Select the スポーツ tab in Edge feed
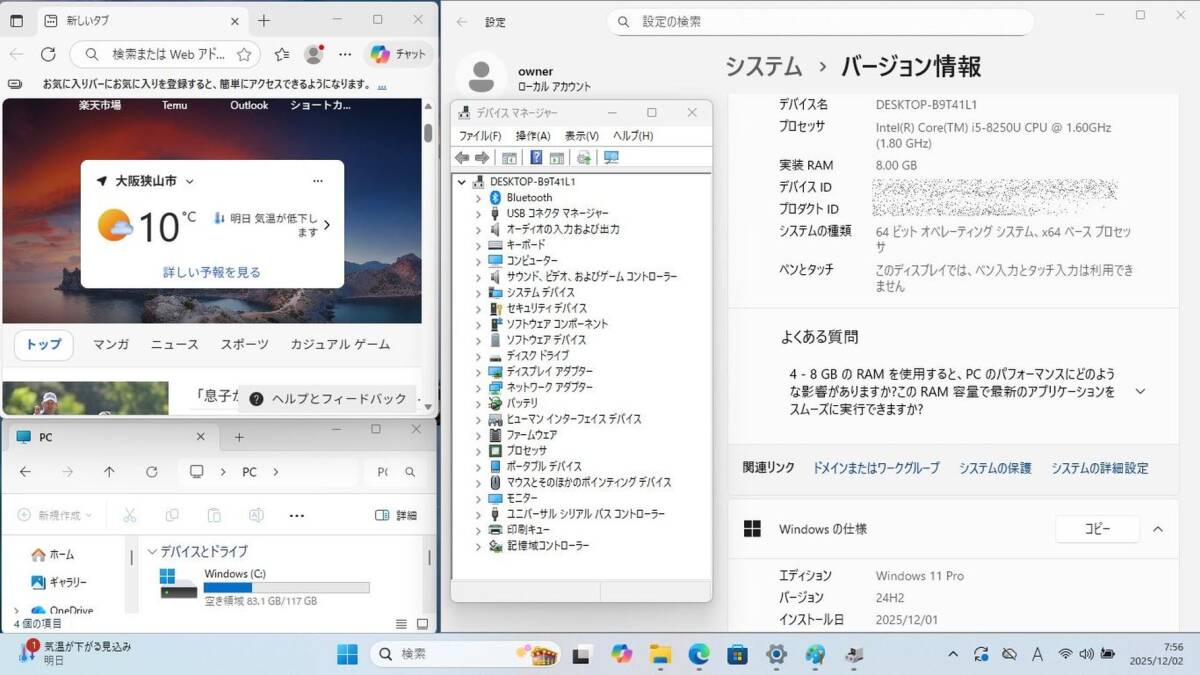The height and width of the screenshot is (675, 1200). point(244,344)
